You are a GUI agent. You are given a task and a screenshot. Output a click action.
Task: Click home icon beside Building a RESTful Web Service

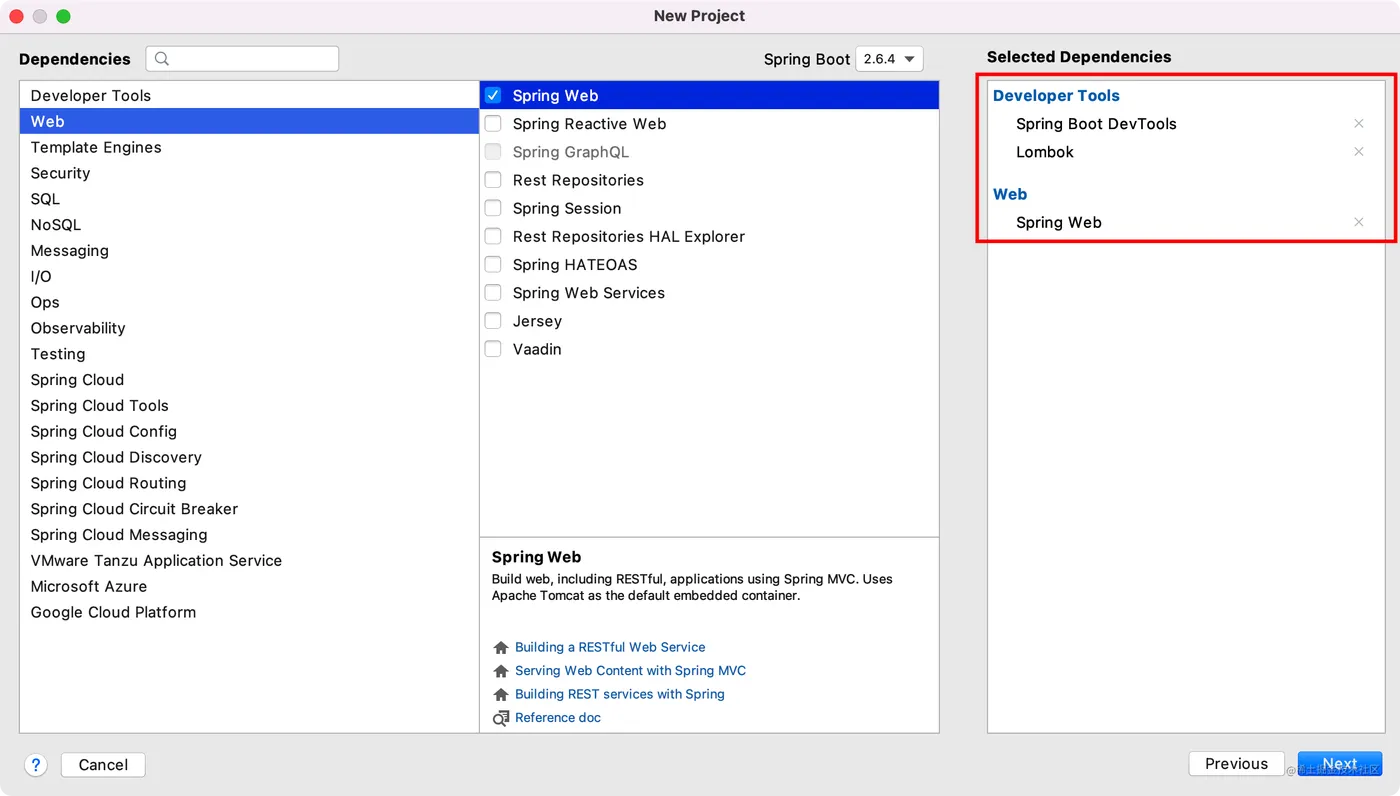pos(501,648)
